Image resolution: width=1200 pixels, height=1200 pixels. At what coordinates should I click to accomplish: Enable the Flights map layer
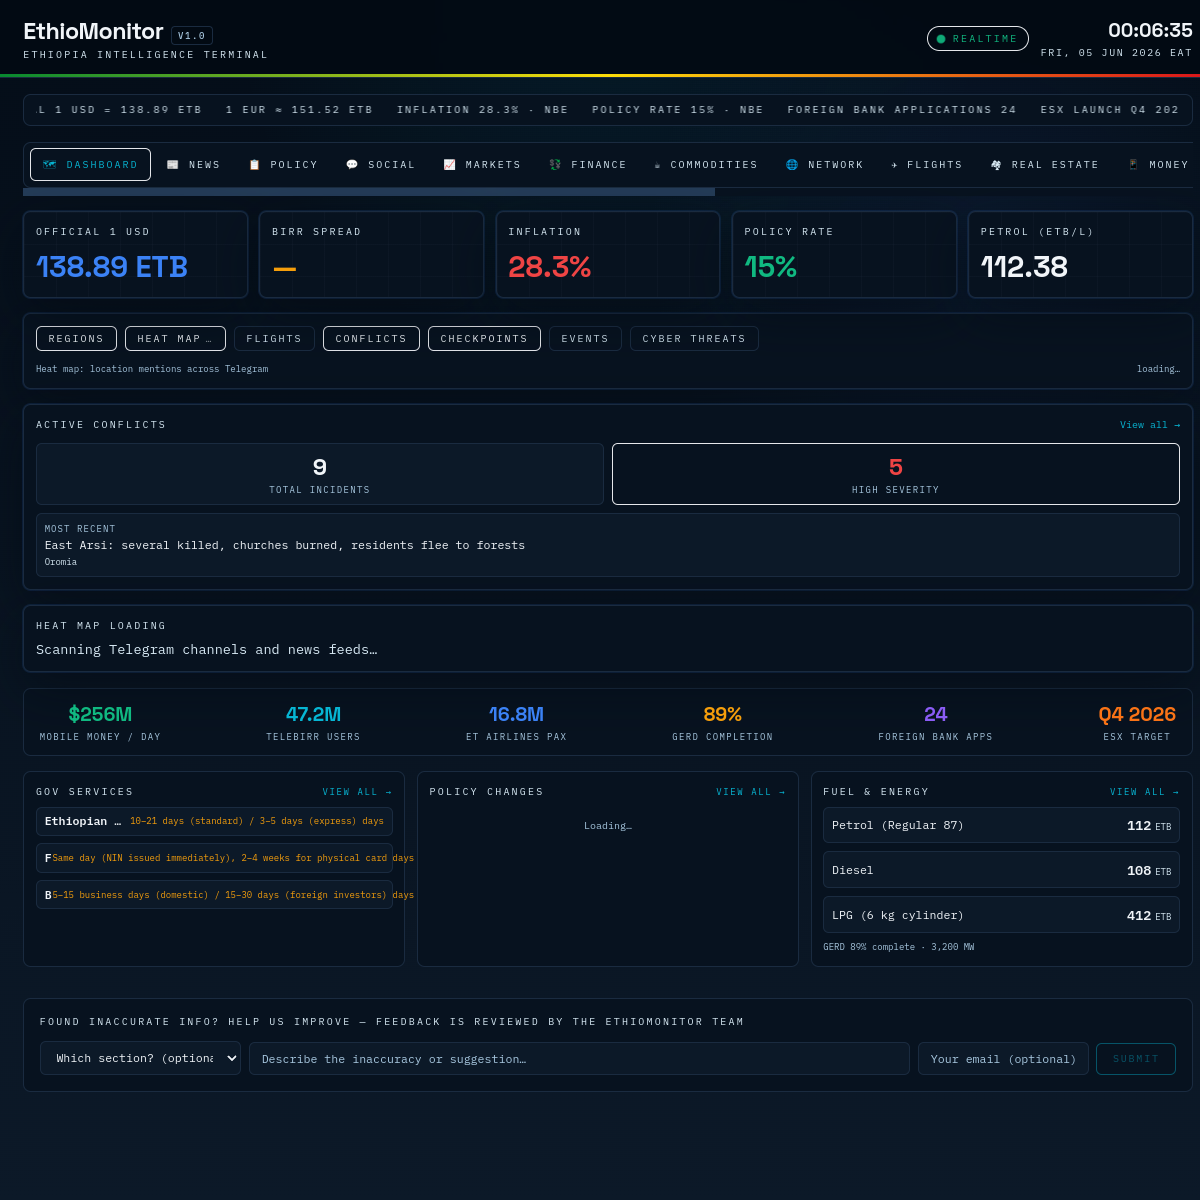[274, 339]
